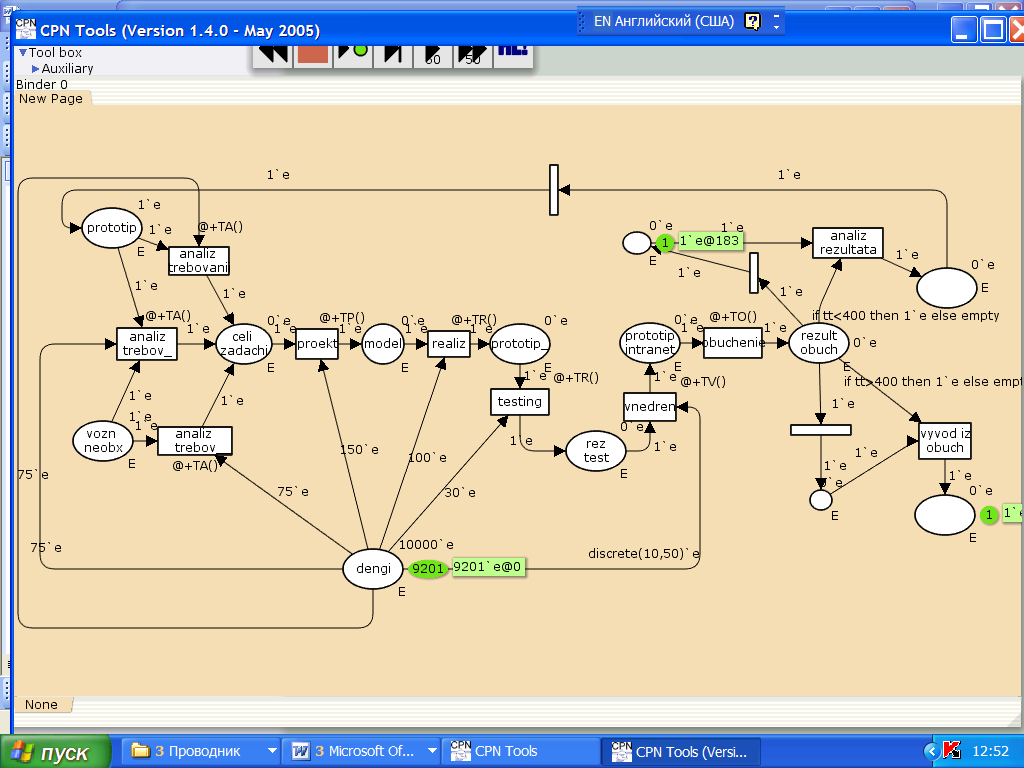
Task: Show hidden tray icons with the chevron
Action: coord(931,751)
